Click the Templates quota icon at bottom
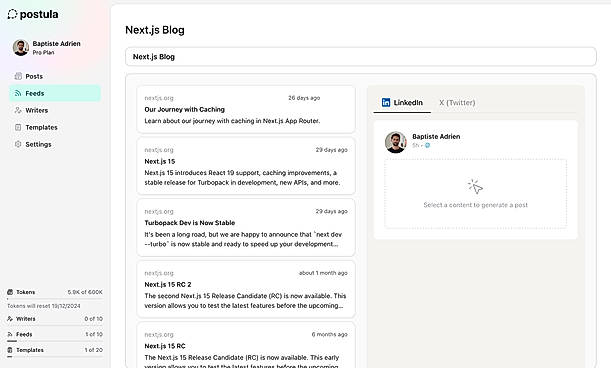The image size is (611, 368). [10, 350]
